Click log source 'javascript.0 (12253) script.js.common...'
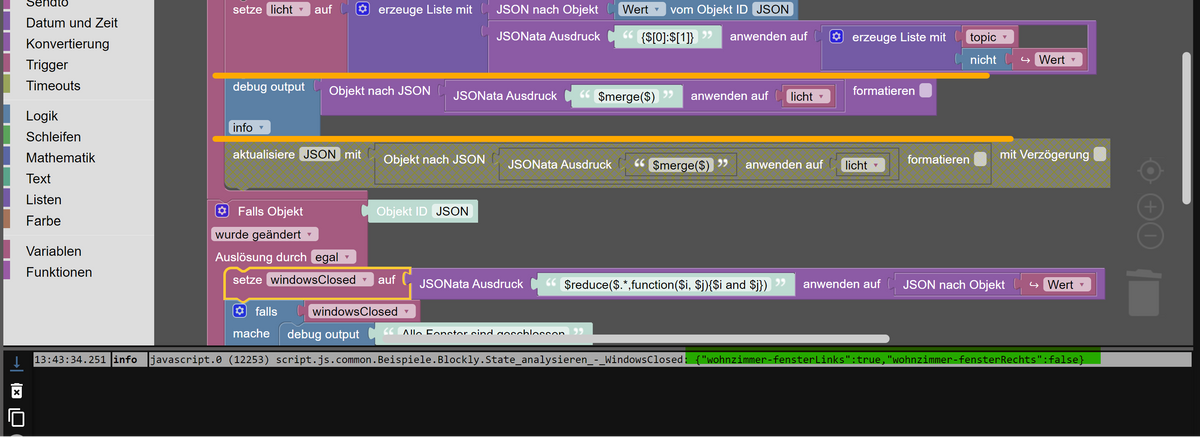This screenshot has width=1200, height=437. tap(417, 359)
